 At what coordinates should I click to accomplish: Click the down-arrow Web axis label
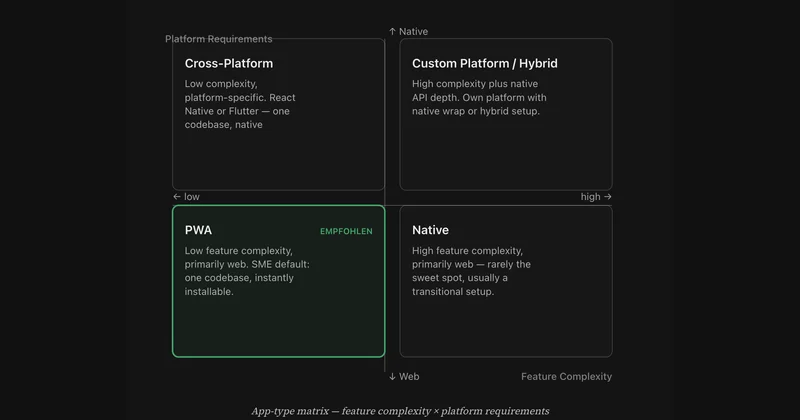(x=404, y=376)
